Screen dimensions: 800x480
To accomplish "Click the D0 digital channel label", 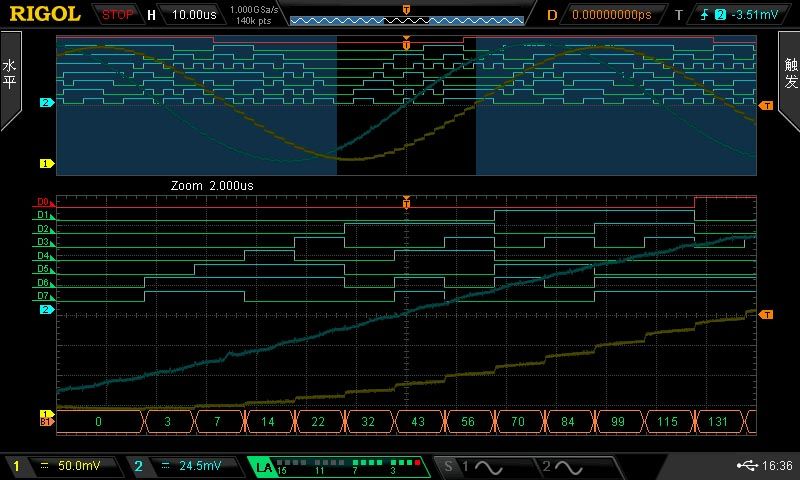I will point(44,202).
